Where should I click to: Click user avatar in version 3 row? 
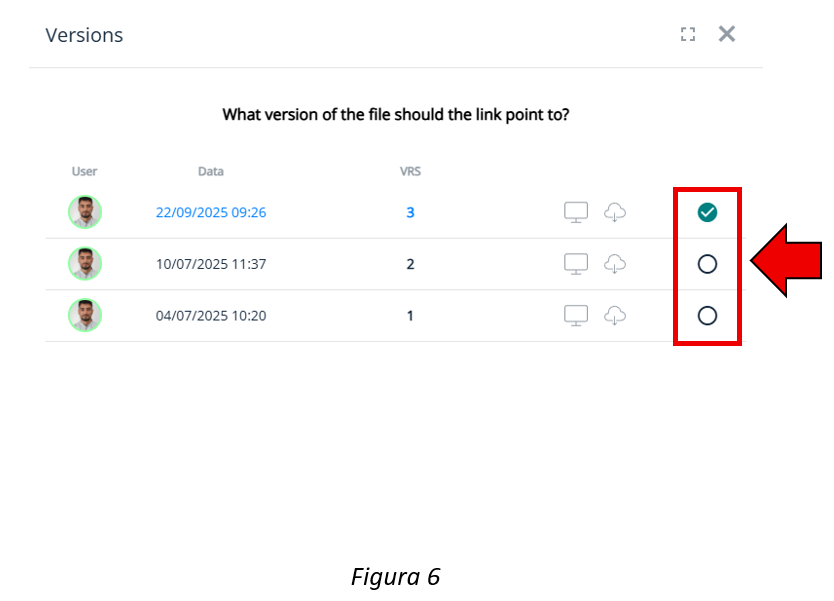[x=85, y=212]
